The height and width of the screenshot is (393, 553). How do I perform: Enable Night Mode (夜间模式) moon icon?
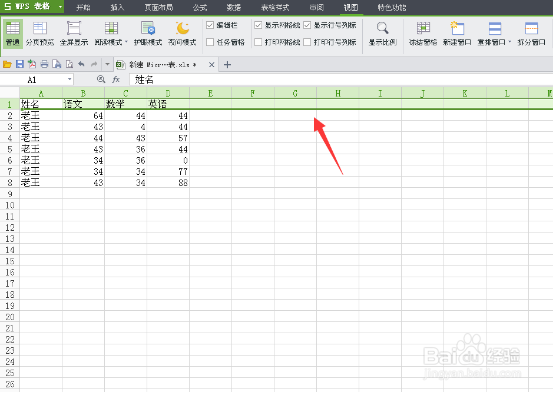[182, 29]
